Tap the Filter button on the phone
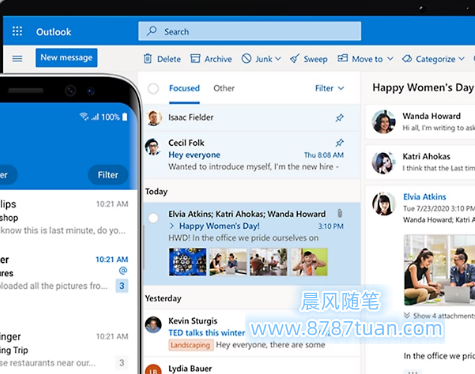The height and width of the screenshot is (374, 475). point(108,175)
